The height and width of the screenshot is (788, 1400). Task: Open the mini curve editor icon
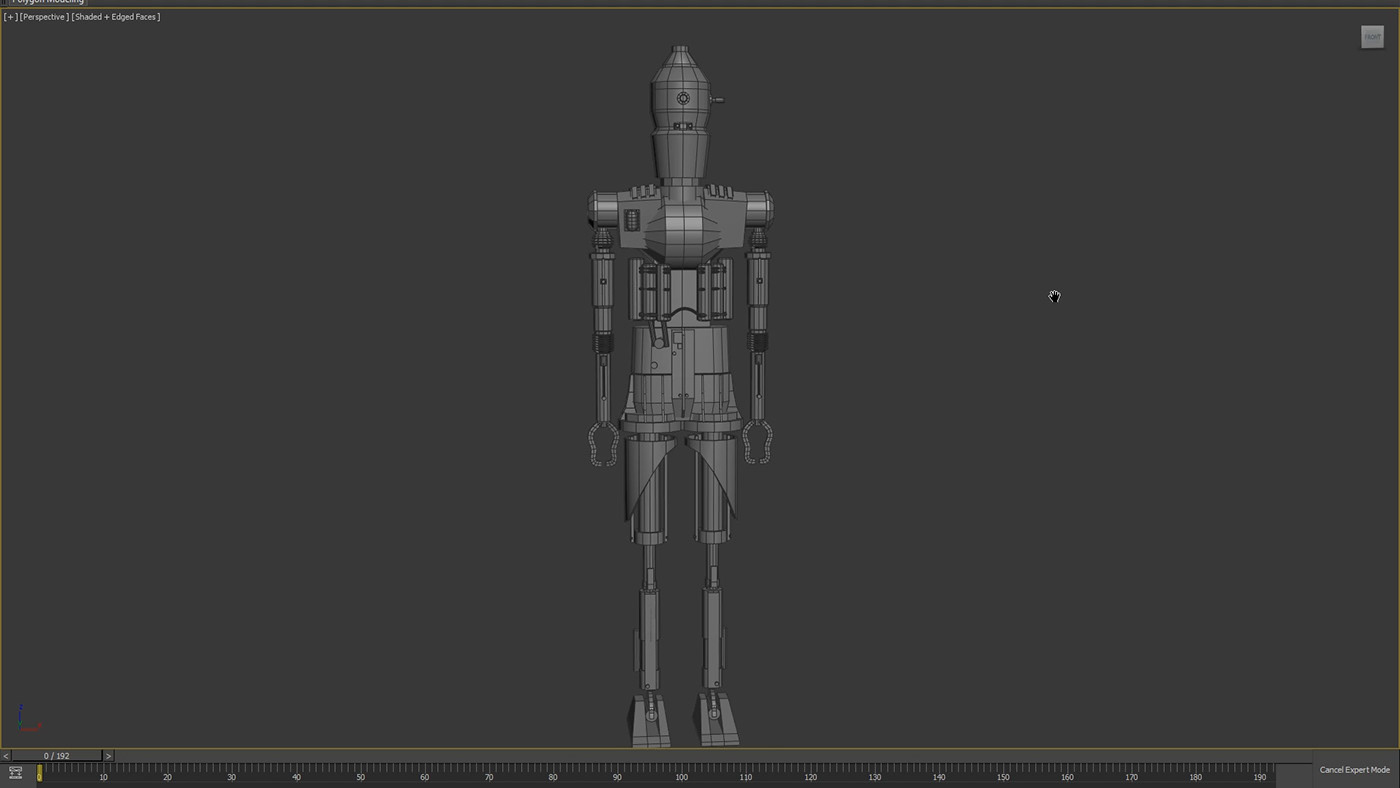[16, 773]
